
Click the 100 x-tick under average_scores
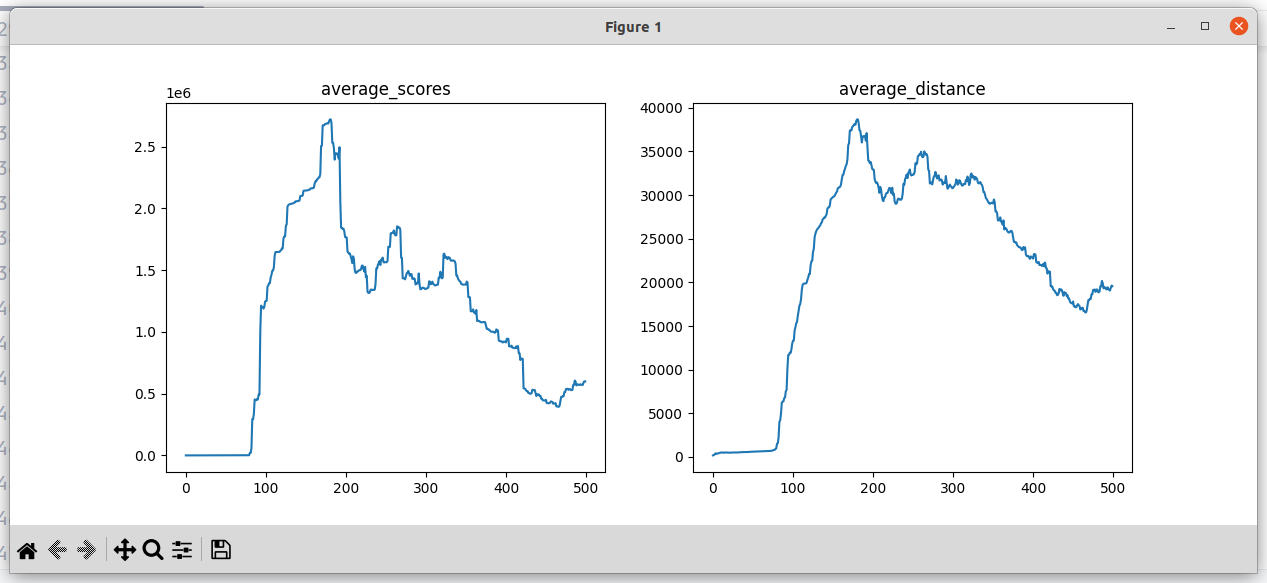(266, 488)
